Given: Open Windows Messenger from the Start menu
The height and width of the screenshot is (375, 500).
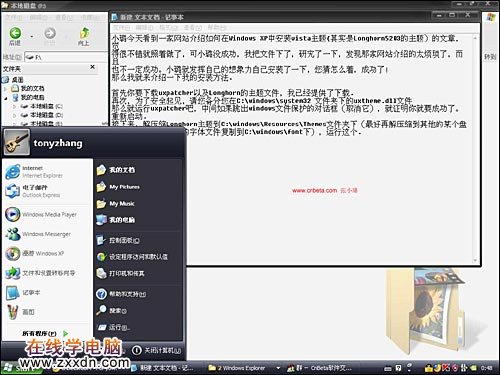Looking at the screenshot, I should pos(47,234).
